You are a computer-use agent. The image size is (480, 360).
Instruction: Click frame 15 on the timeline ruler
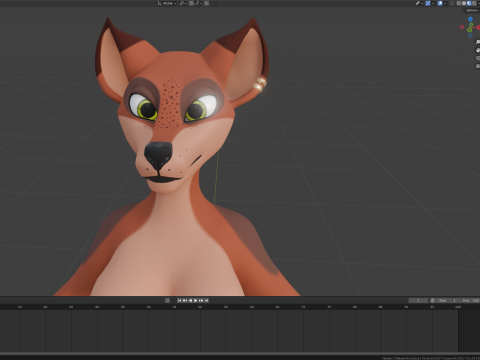20,307
